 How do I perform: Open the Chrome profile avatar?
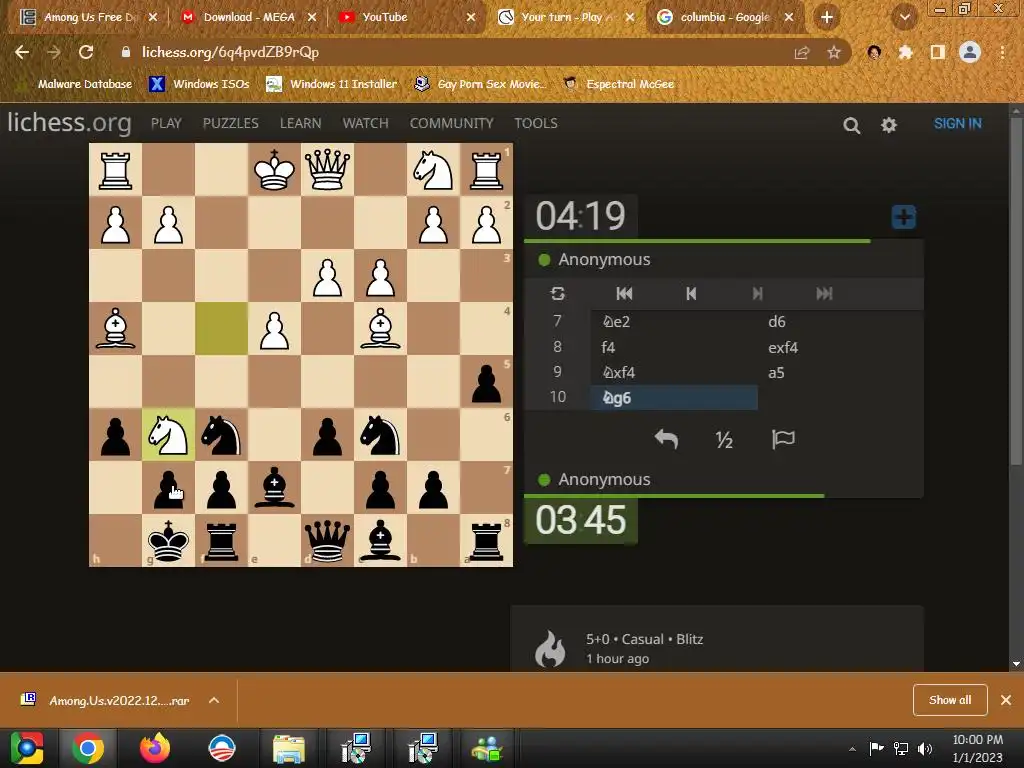click(x=970, y=52)
